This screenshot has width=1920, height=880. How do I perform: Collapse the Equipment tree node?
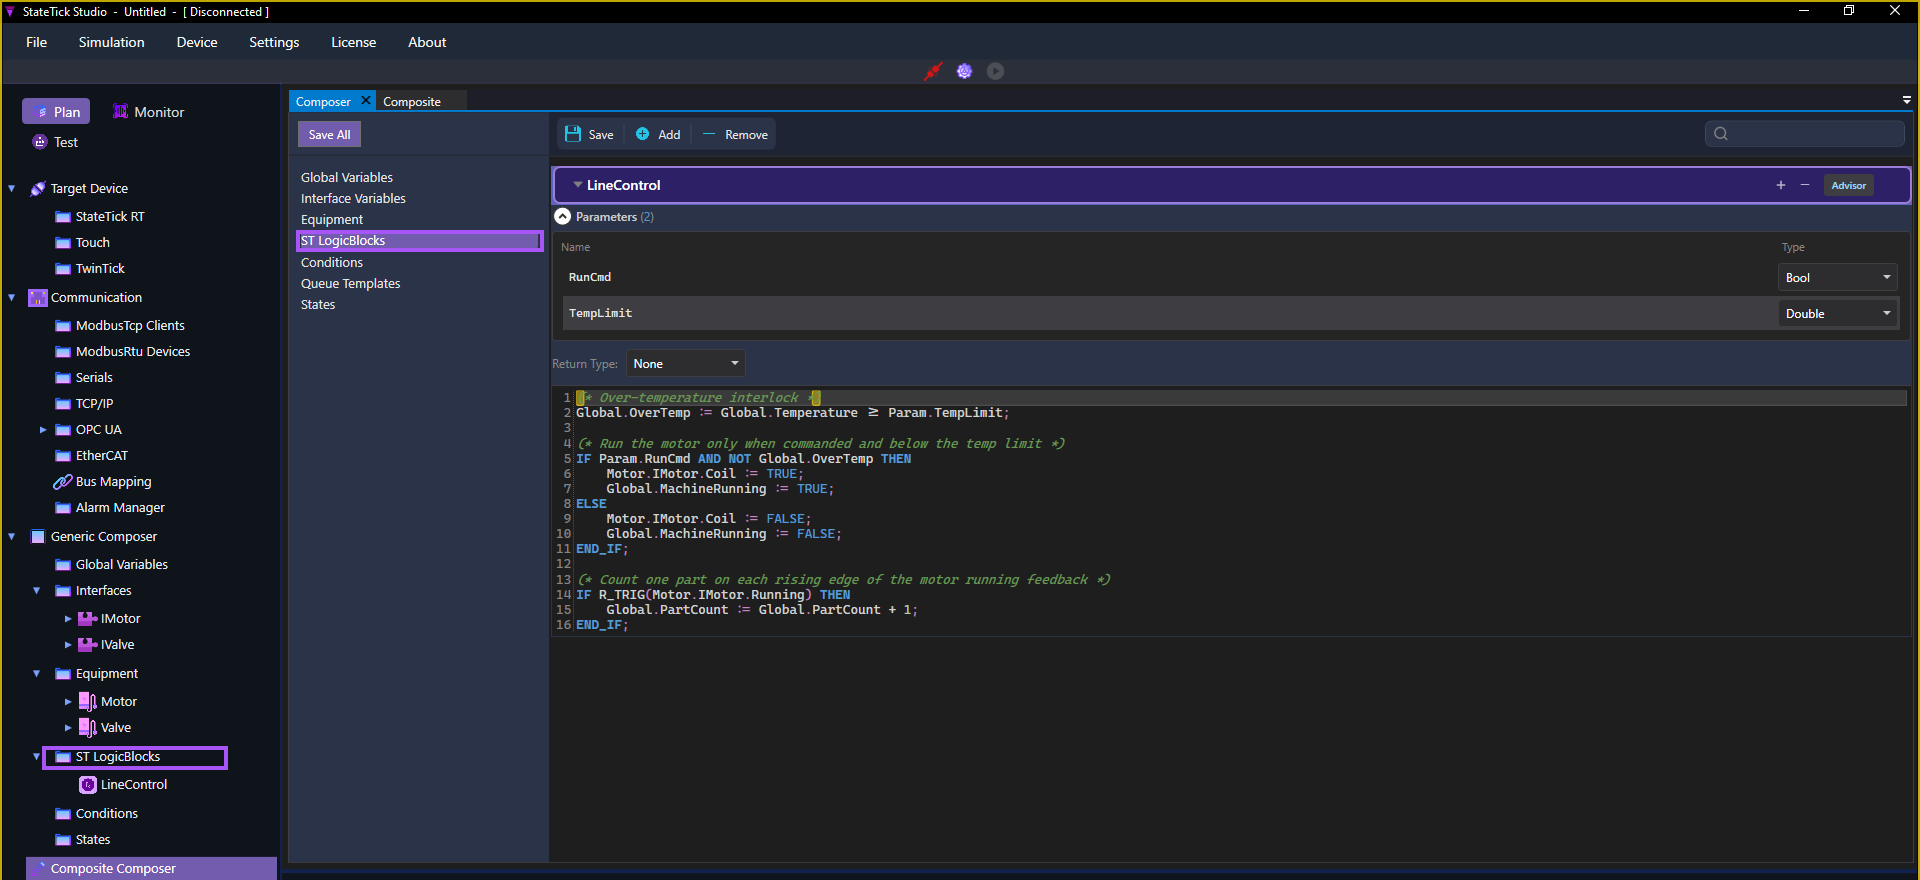point(37,673)
